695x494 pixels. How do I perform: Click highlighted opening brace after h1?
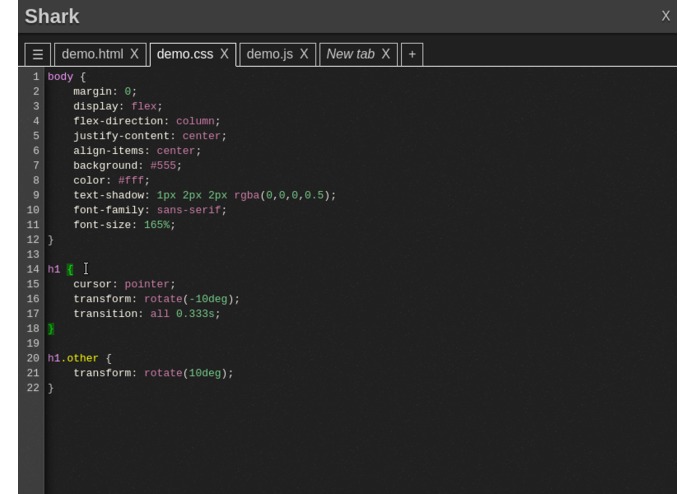click(70, 269)
